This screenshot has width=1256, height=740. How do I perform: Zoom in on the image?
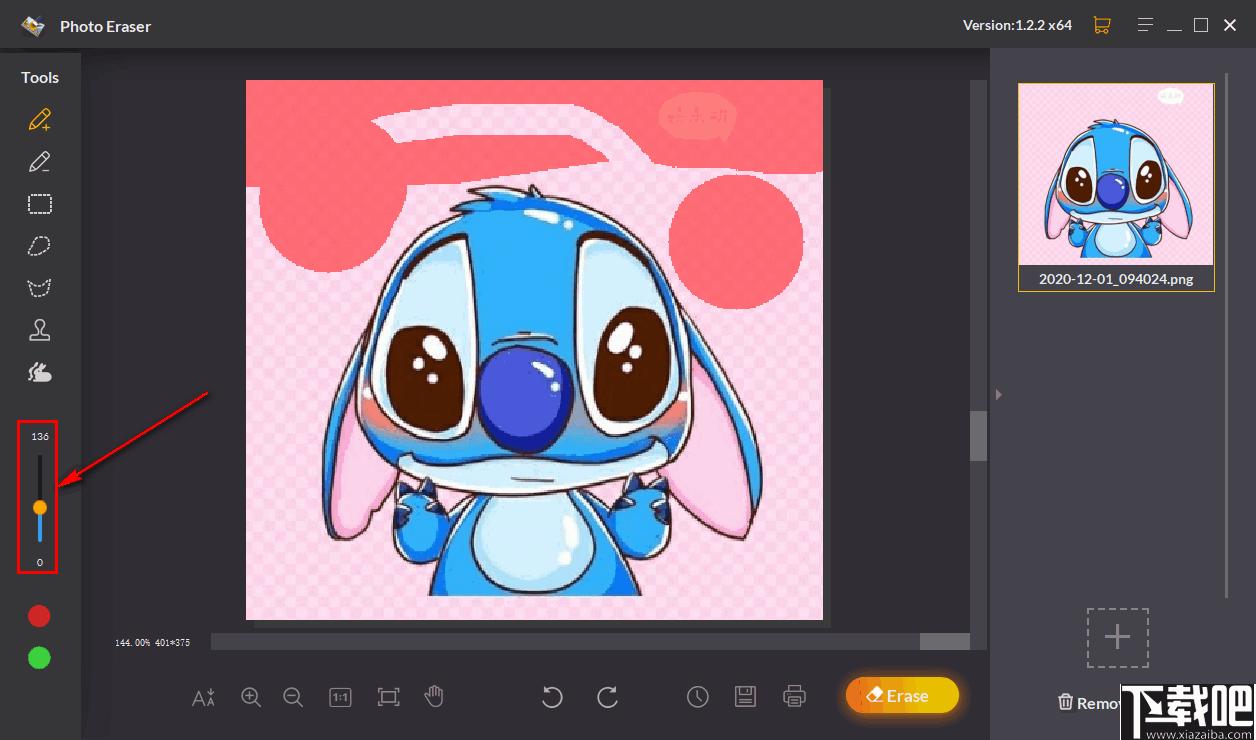coord(251,697)
